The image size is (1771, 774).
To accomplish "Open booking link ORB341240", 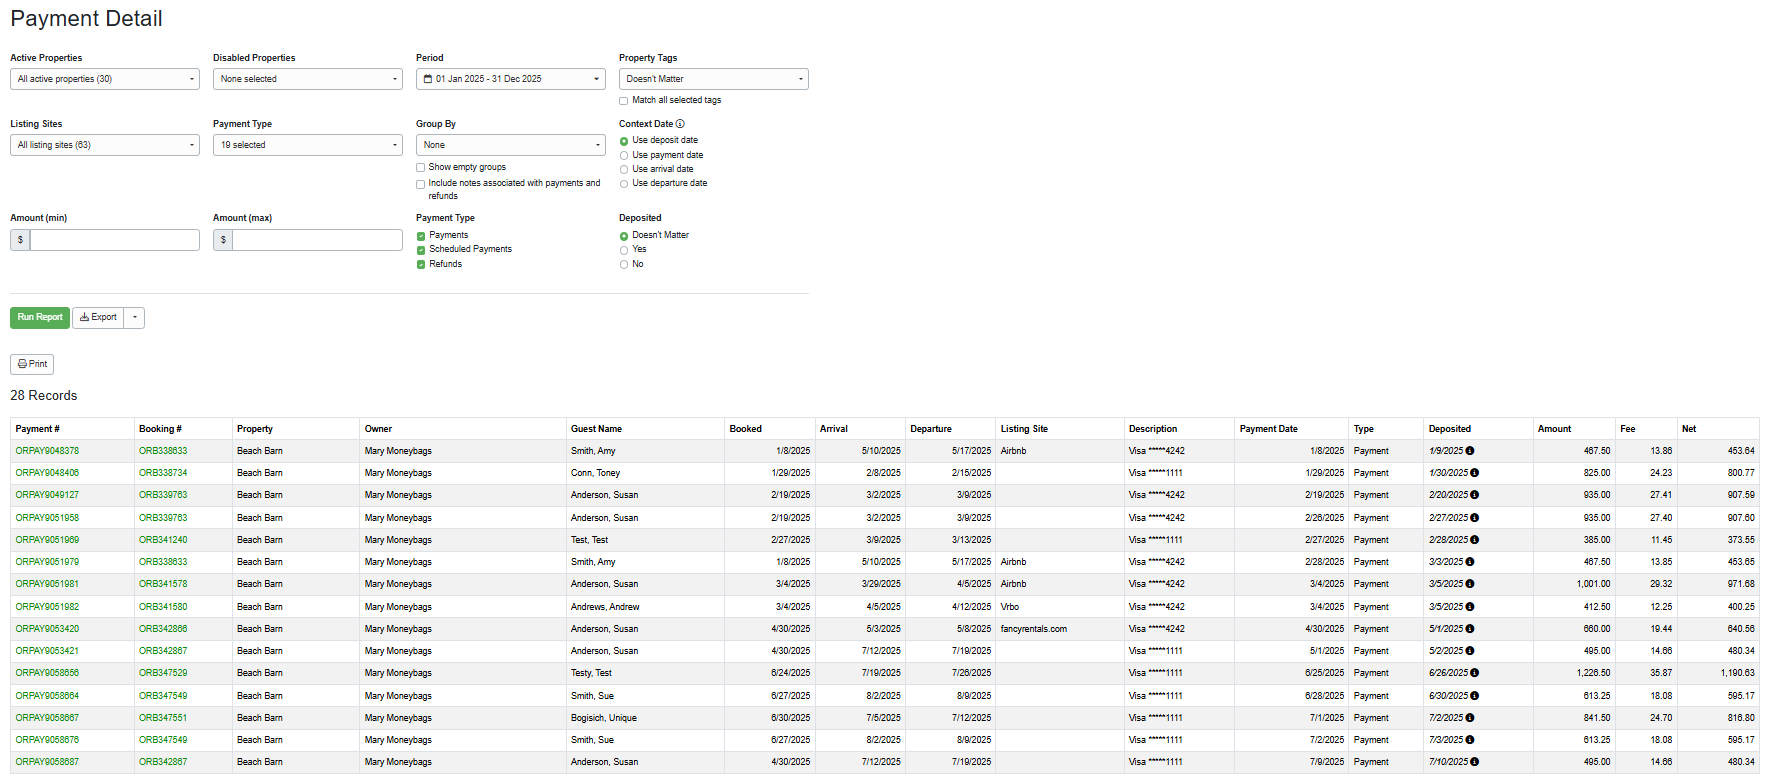I will coord(163,540).
